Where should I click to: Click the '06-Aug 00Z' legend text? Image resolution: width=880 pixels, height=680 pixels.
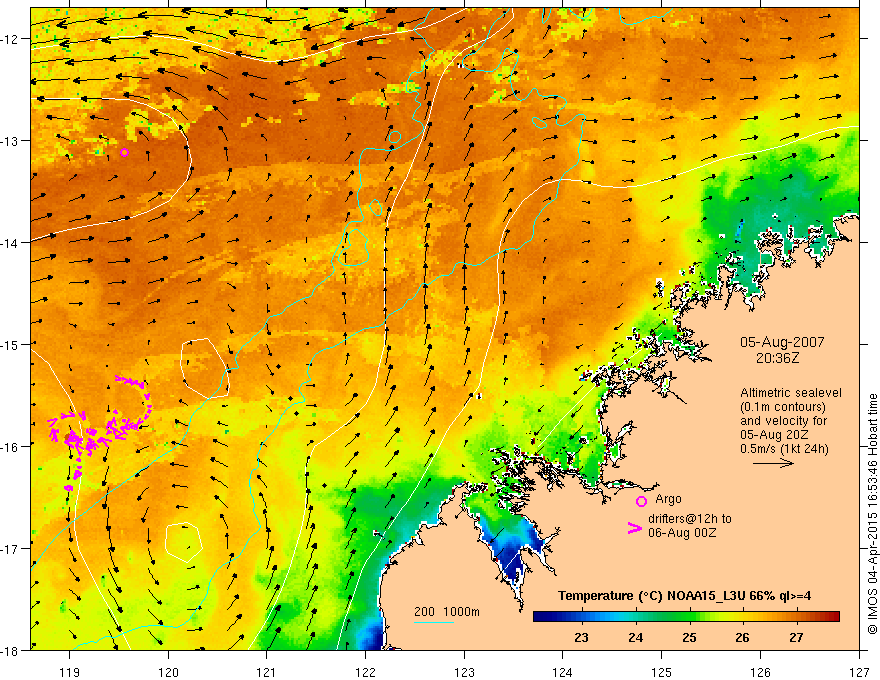coord(682,533)
